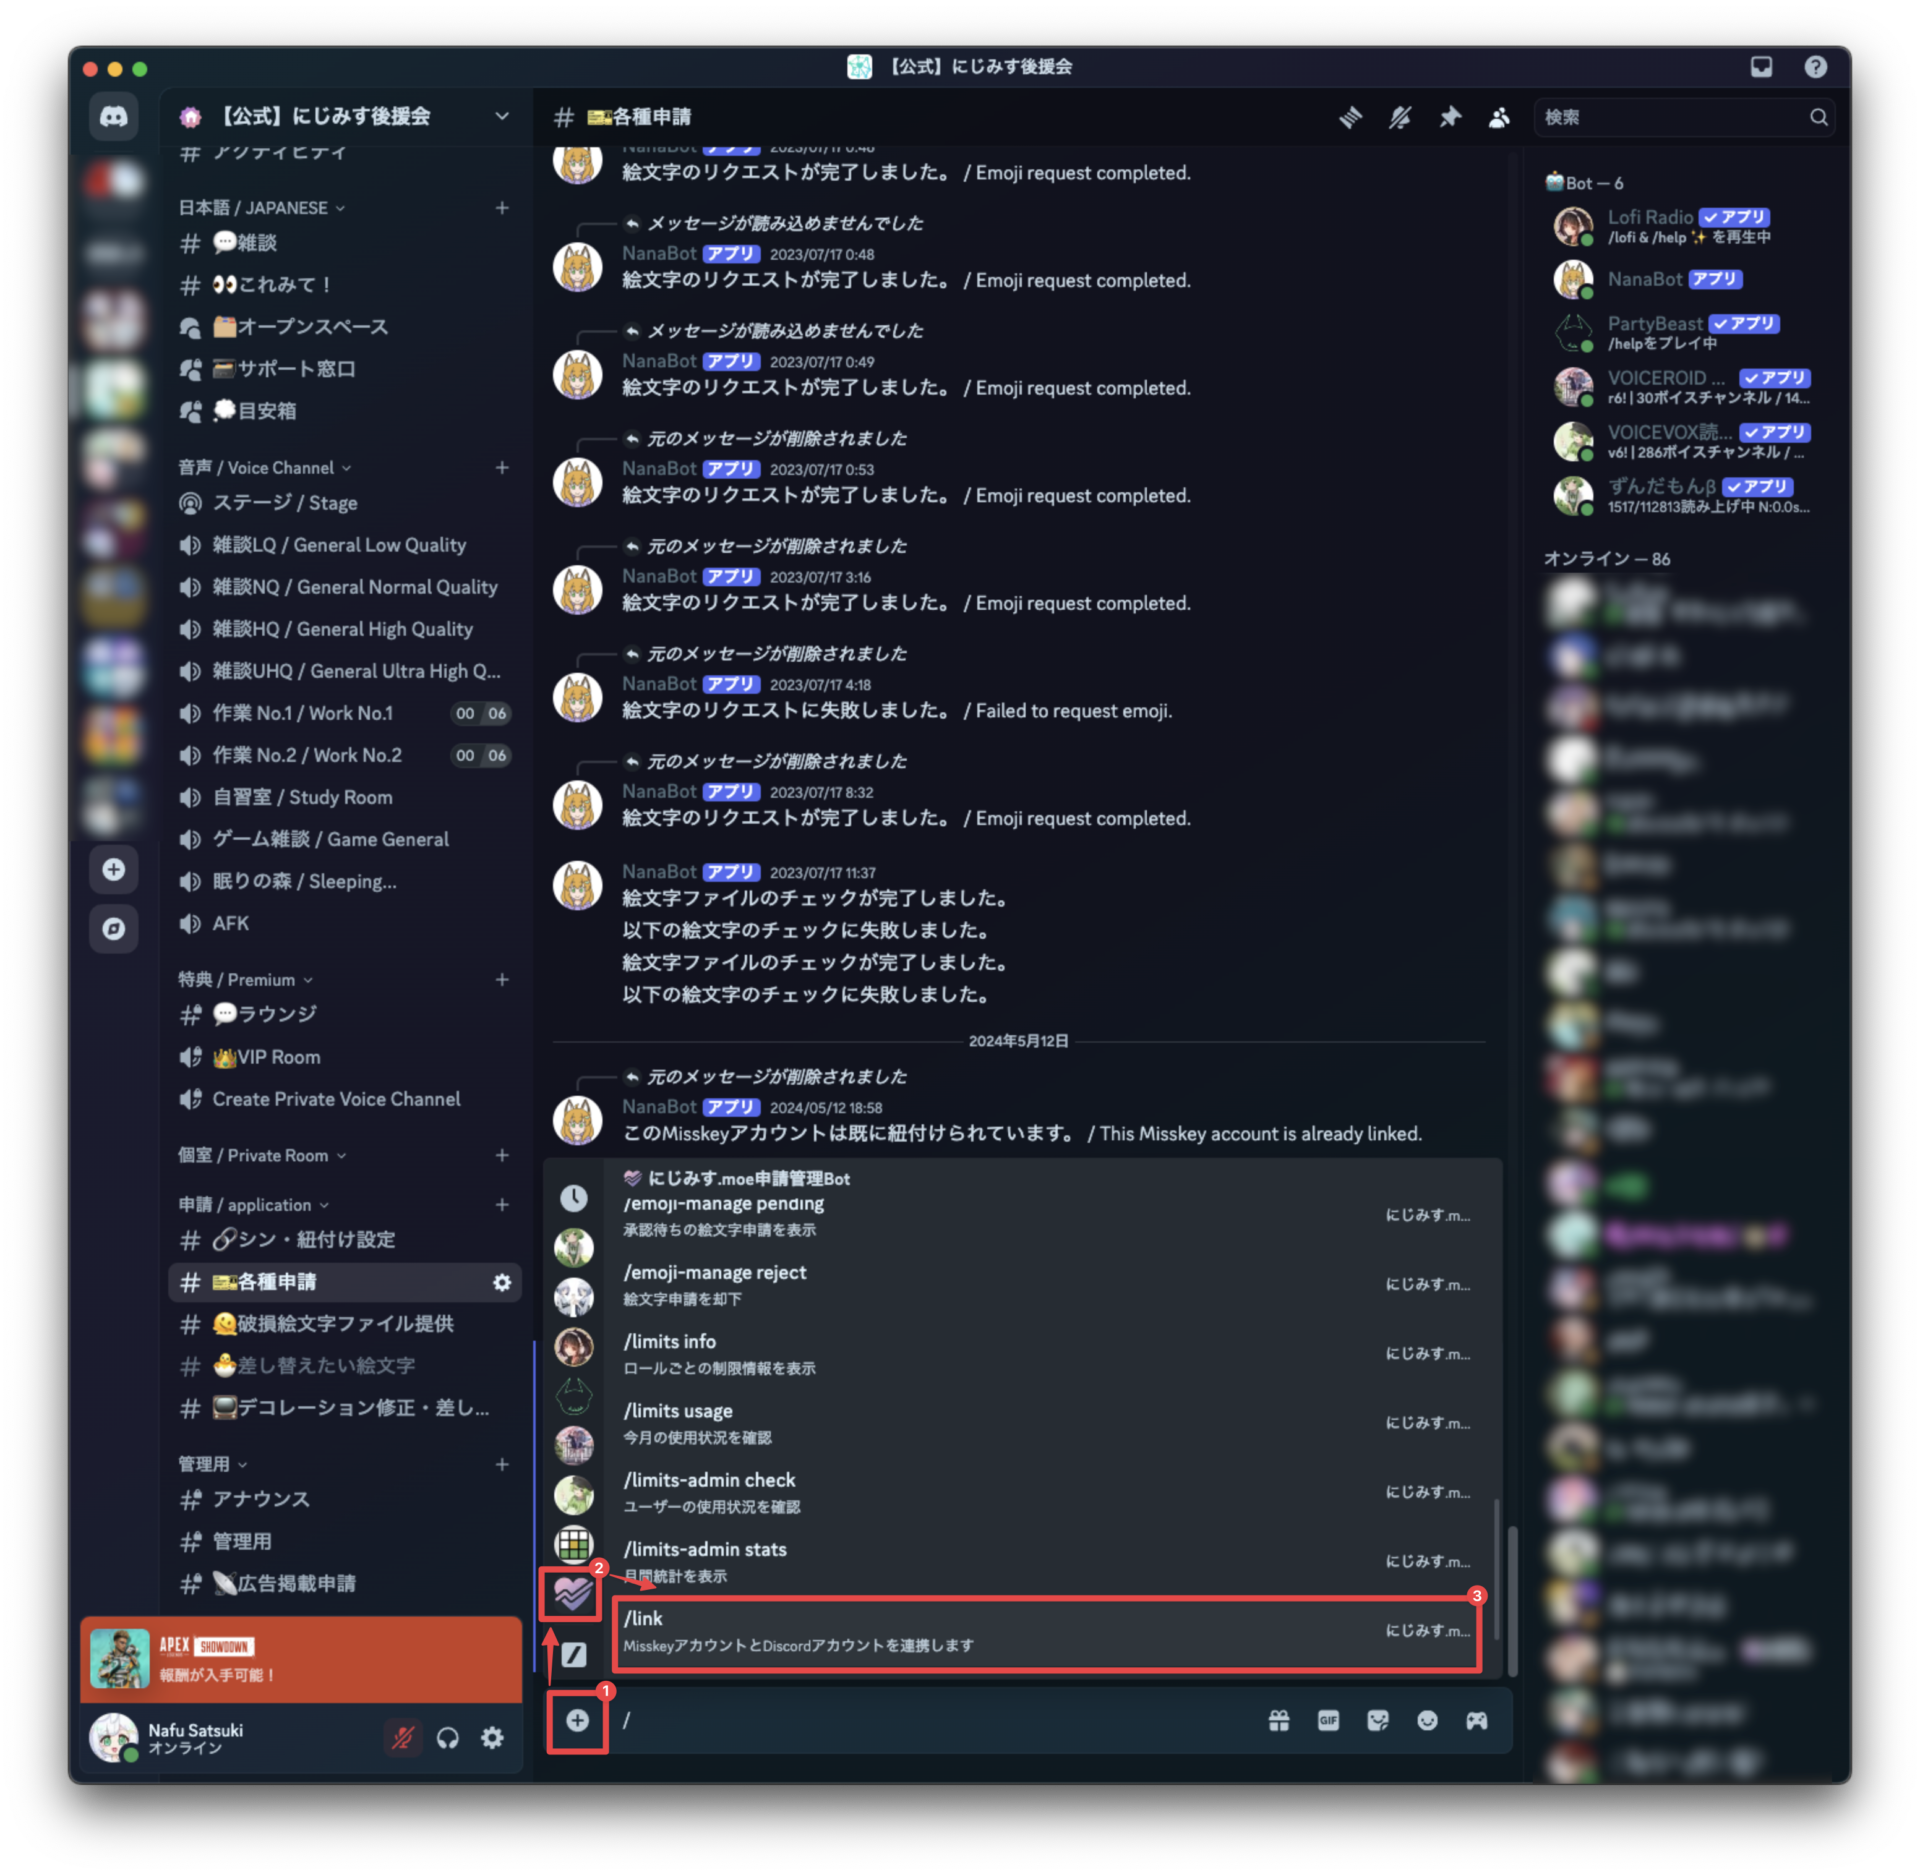Viewport: 1920px width, 1875px height.
Task: Unmute the microphone in user panel
Action: coord(403,1738)
